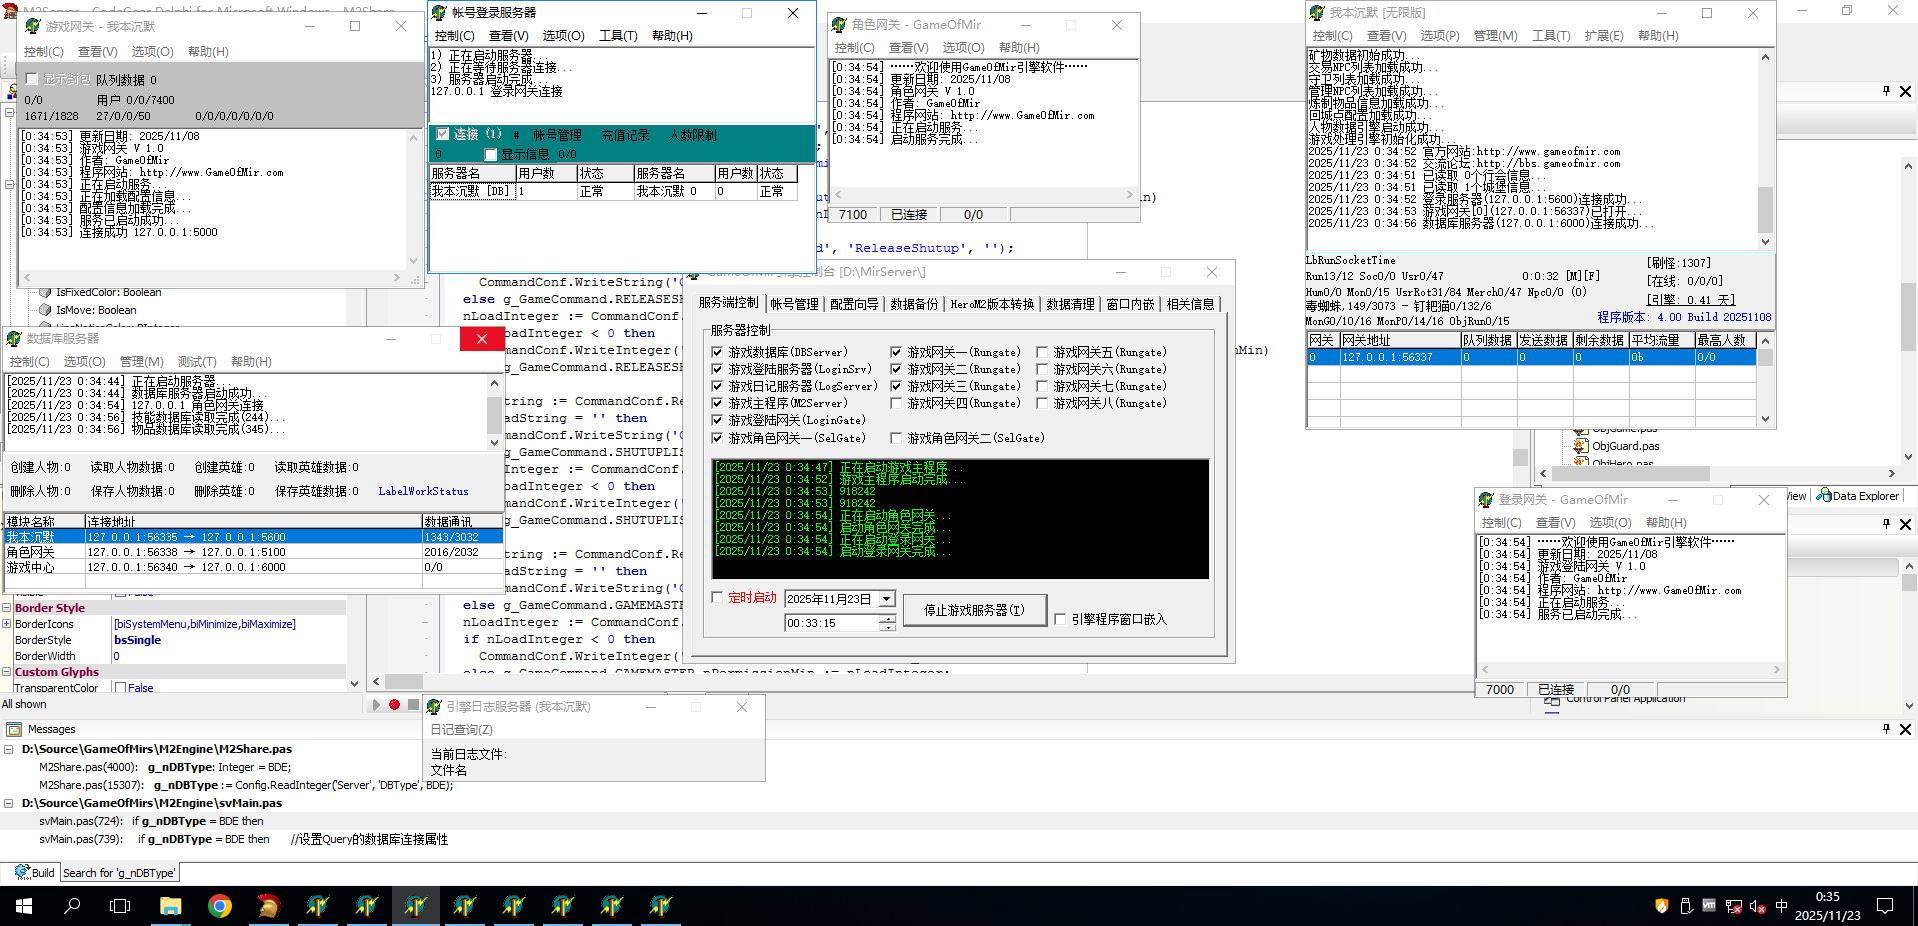Enable 游戏网关四(Rungate) checkbox
The width and height of the screenshot is (1918, 926).
[x=896, y=403]
